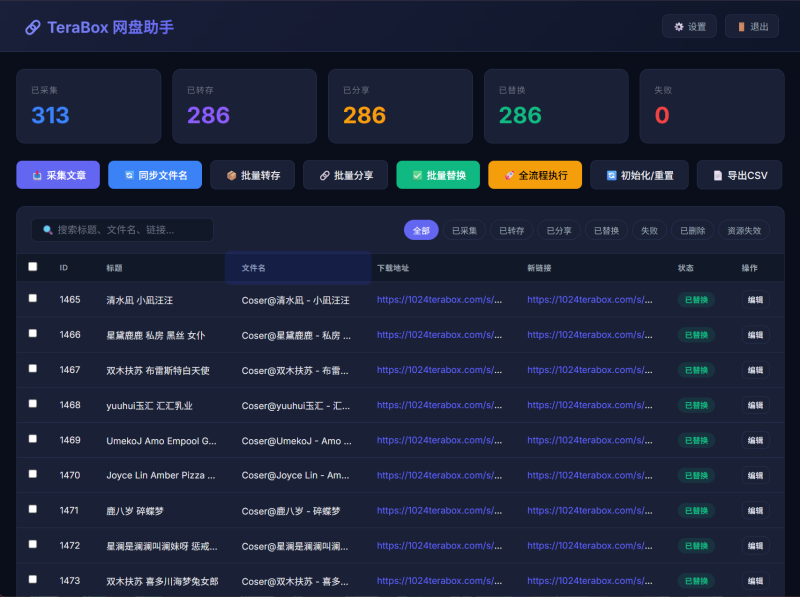Open the 下载地址 link for row 1470
Image resolution: width=800 pixels, height=597 pixels.
pyautogui.click(x=439, y=476)
